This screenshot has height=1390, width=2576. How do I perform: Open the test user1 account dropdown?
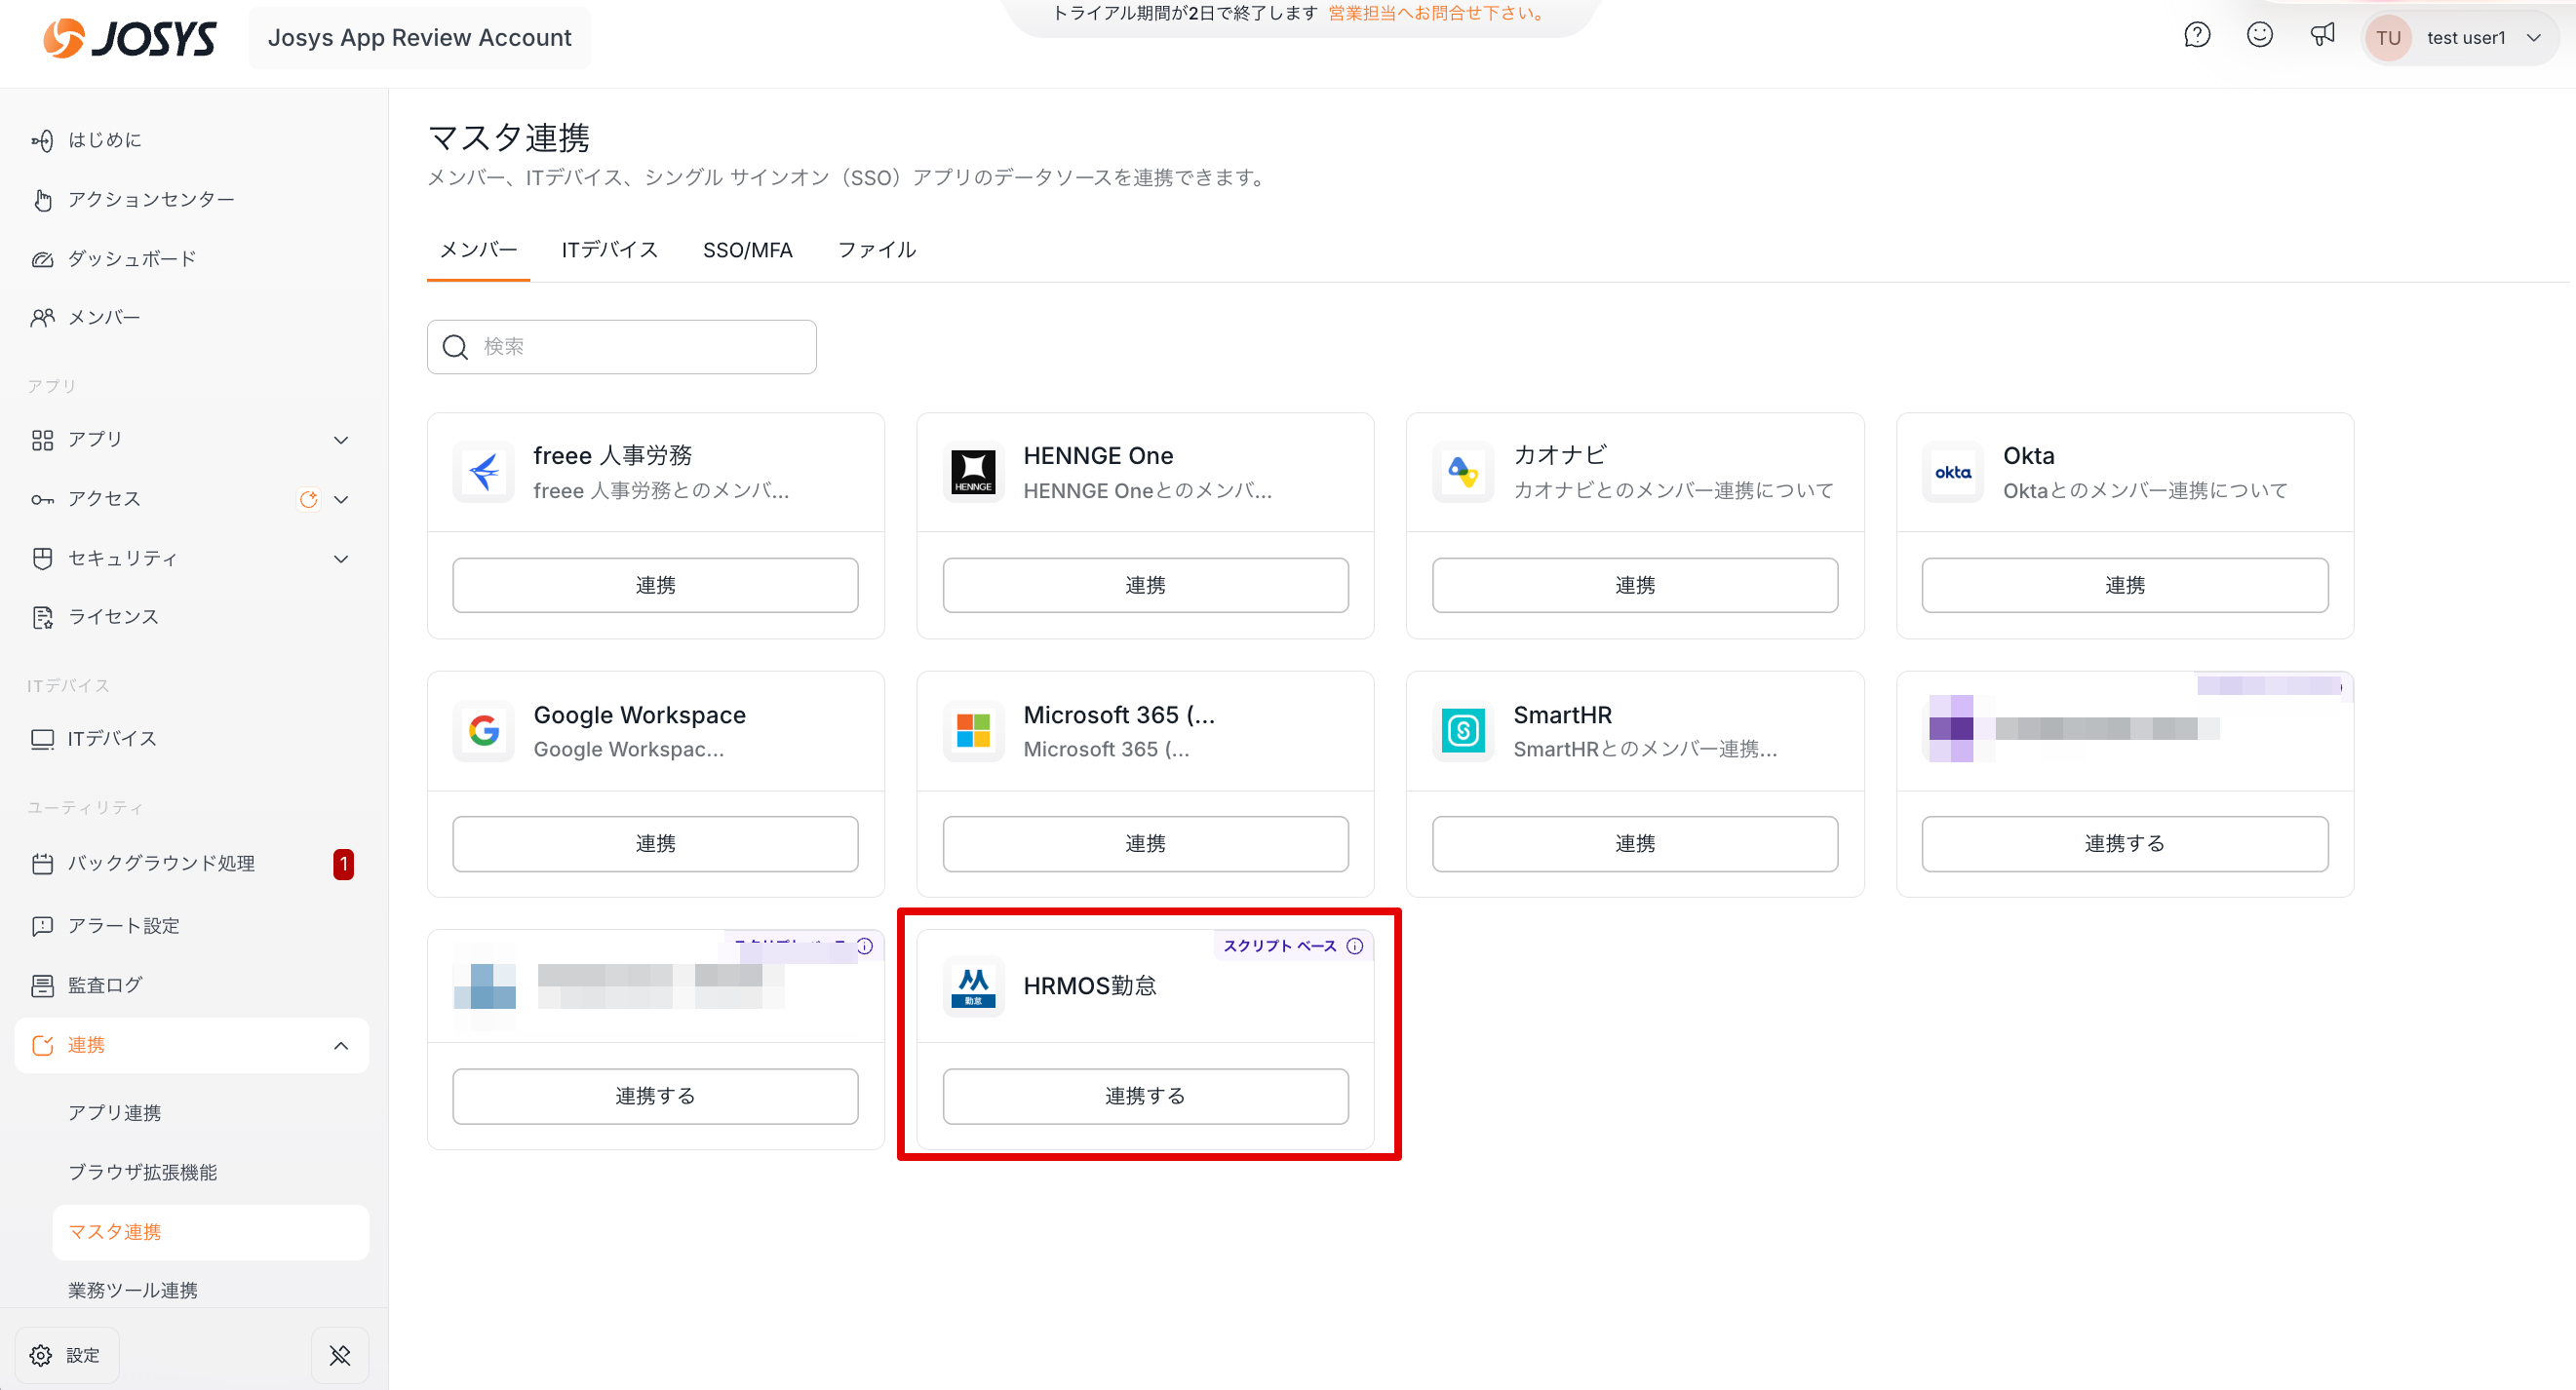pyautogui.click(x=2460, y=38)
